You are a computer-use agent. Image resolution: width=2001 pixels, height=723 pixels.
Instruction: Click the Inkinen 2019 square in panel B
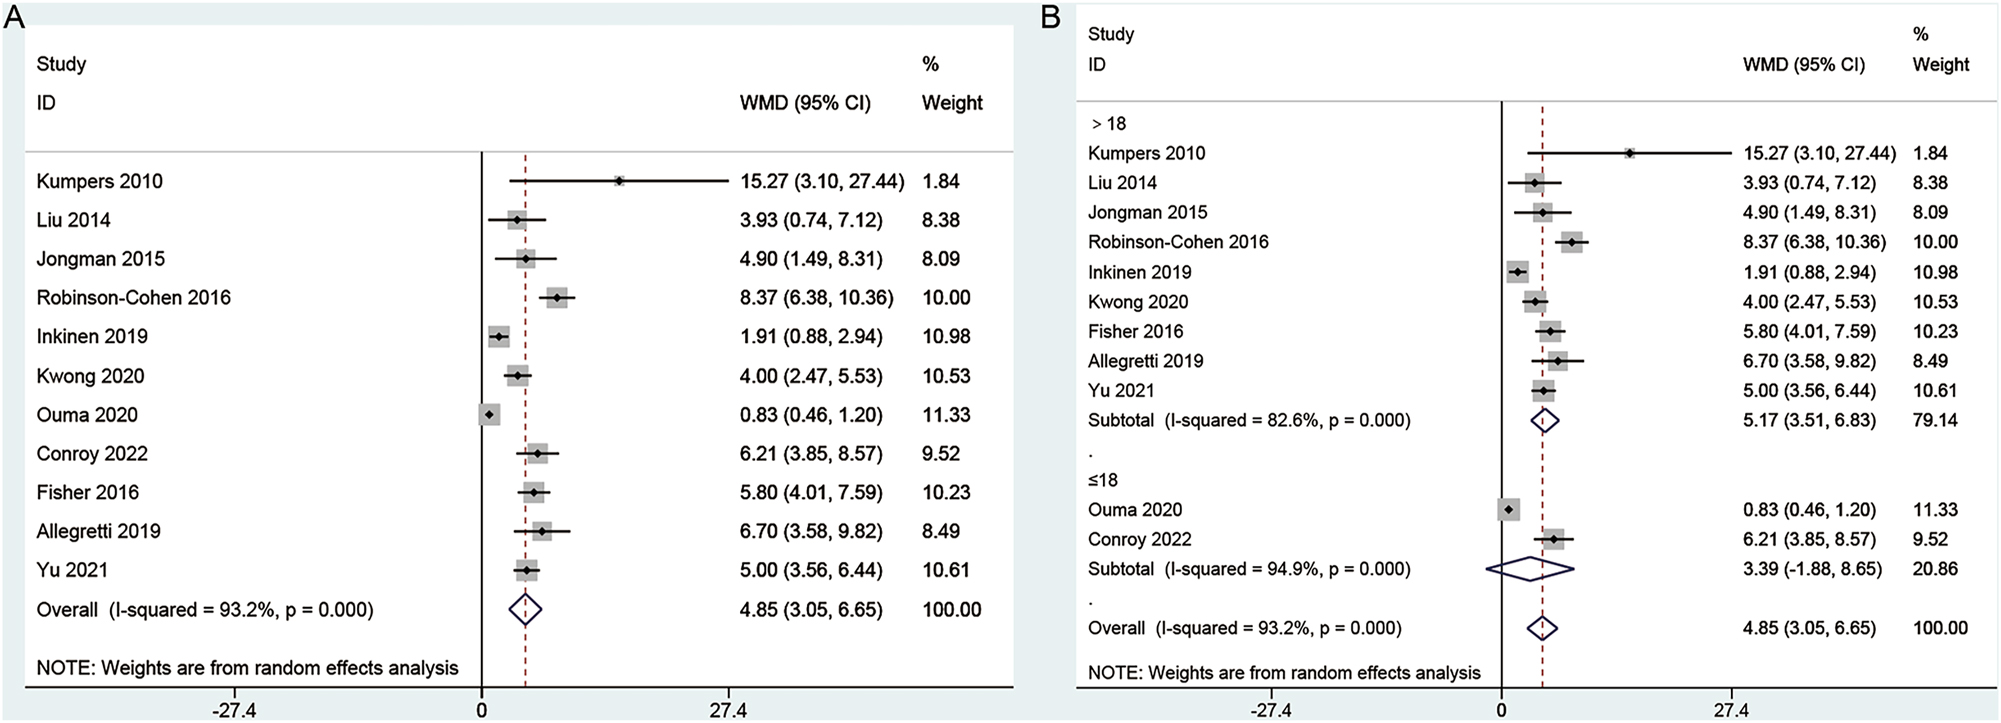1518,272
